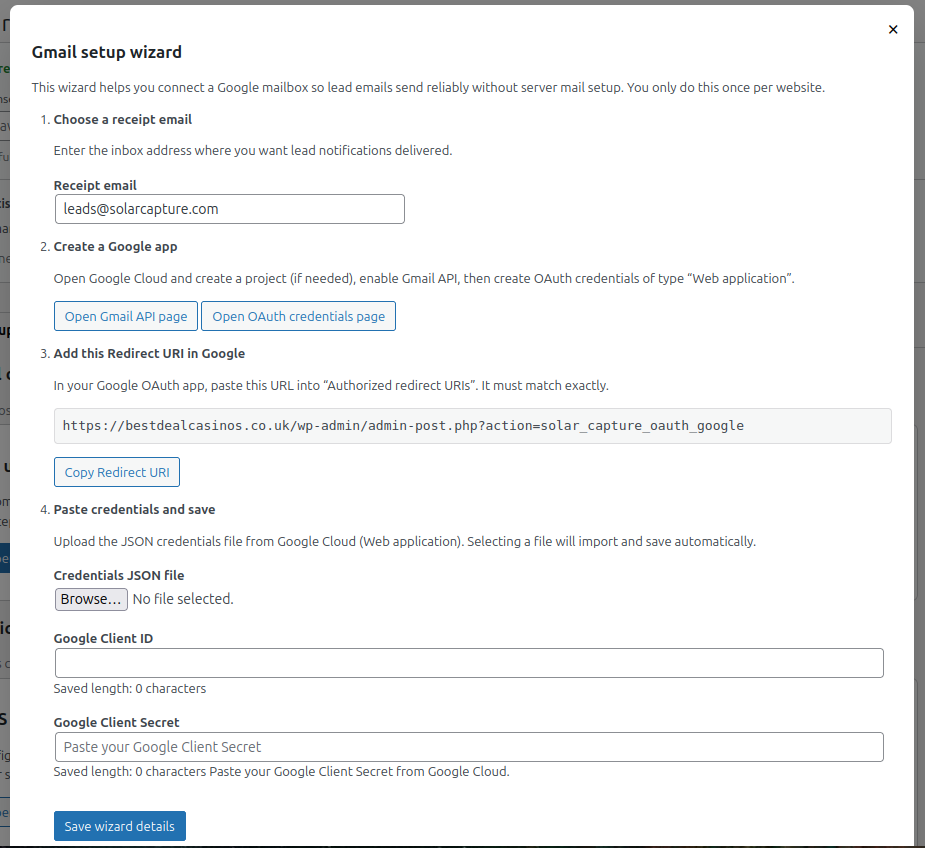Save wizard details
This screenshot has width=925, height=848.
coord(120,826)
